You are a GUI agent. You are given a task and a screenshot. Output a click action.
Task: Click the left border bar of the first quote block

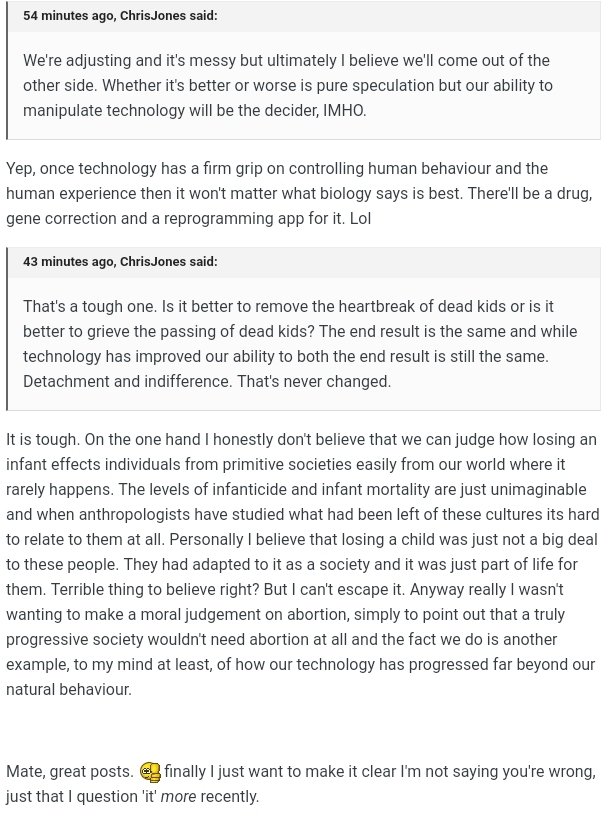click(x=7, y=70)
